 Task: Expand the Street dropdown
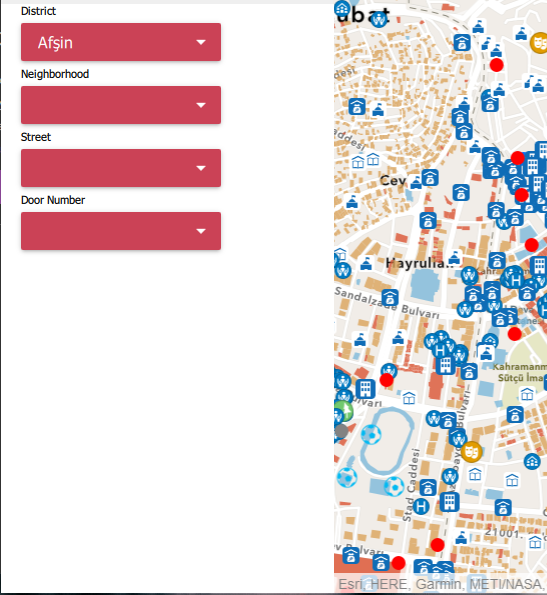tap(121, 168)
